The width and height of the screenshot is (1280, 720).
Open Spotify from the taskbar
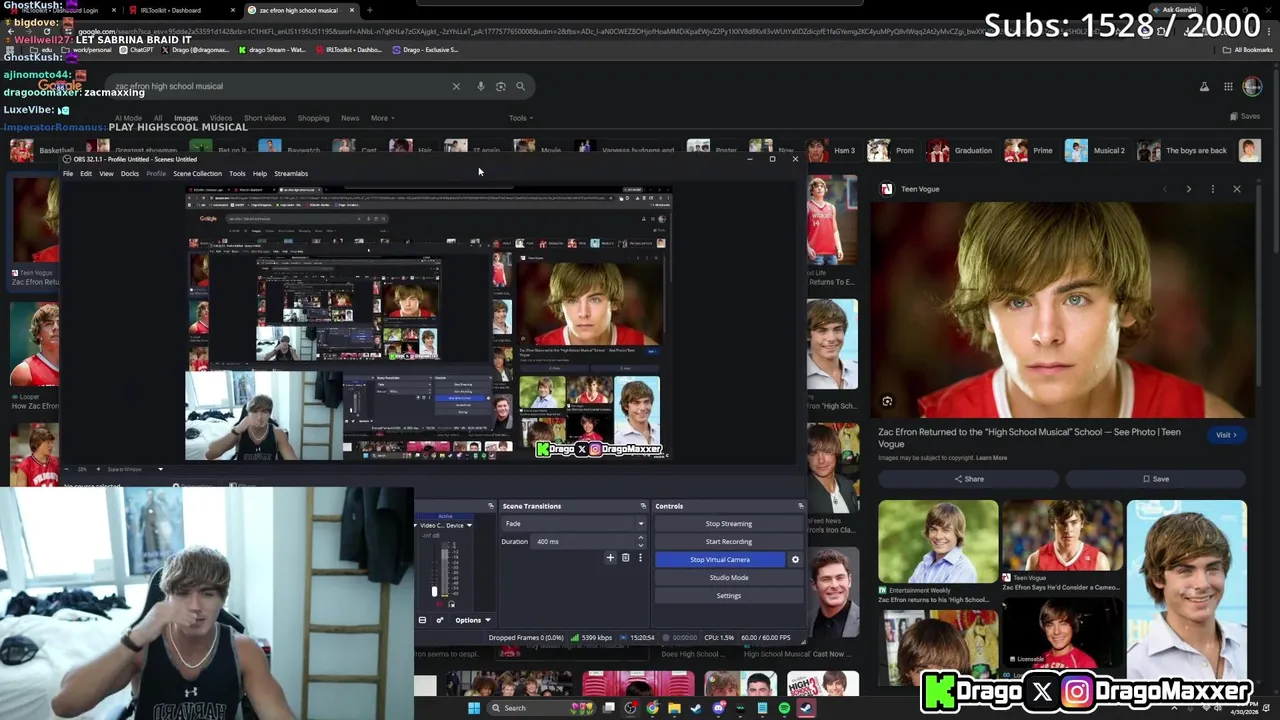tap(784, 708)
